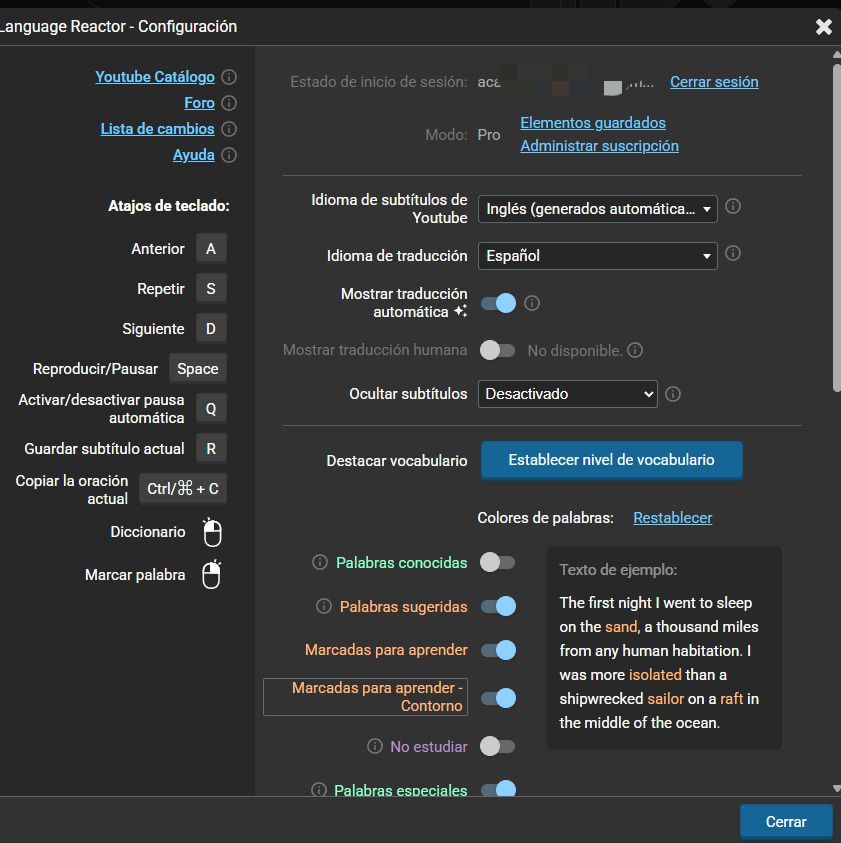Toggle Marcadas para aprender - Contorno switch
Screen dimensions: 841x843
pos(498,698)
